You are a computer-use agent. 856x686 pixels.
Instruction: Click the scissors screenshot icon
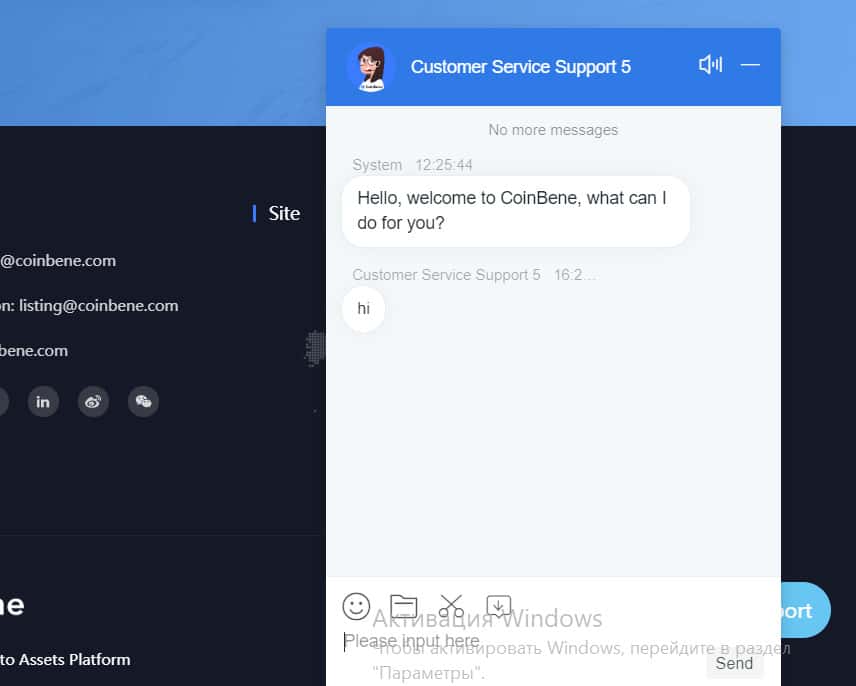(451, 606)
